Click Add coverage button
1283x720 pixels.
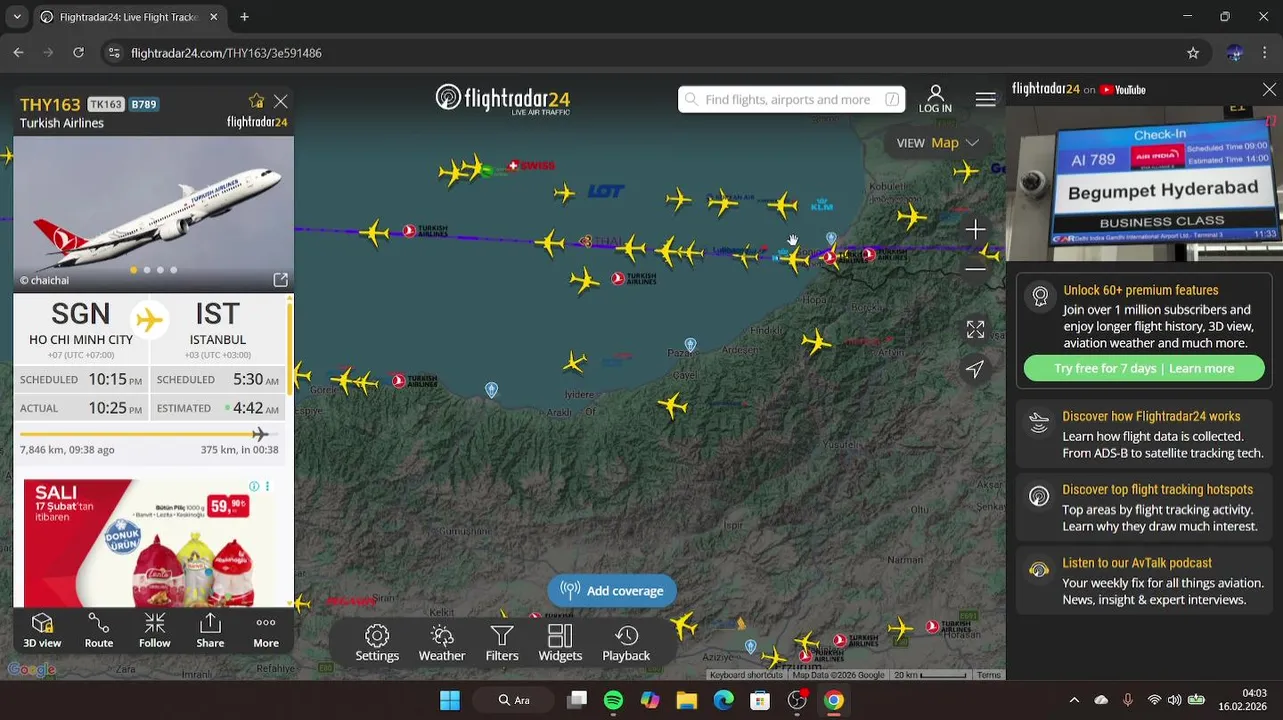(x=612, y=591)
